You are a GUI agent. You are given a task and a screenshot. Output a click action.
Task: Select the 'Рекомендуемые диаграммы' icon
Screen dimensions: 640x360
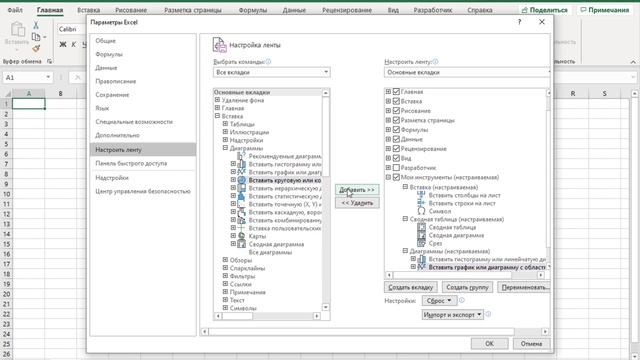pos(242,156)
